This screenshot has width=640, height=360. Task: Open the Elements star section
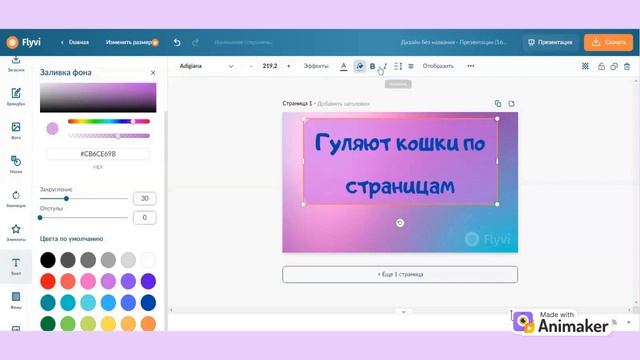pos(16,232)
